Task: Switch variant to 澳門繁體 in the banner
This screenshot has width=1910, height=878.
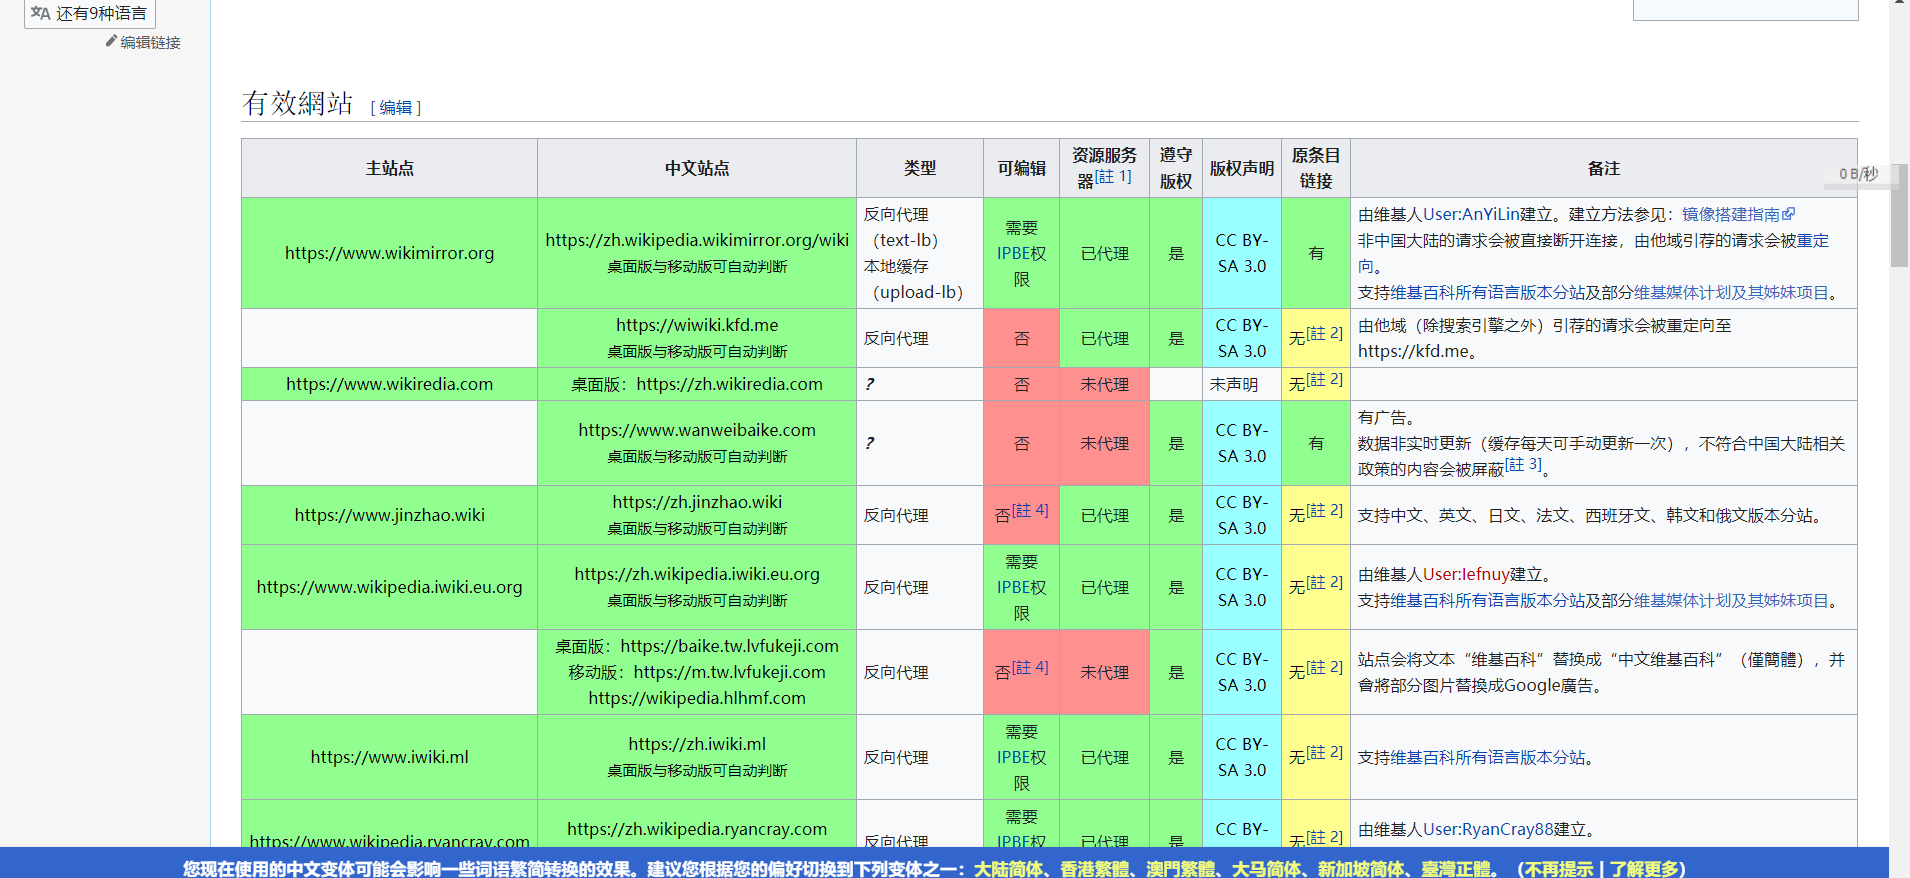Action: coord(1180,869)
